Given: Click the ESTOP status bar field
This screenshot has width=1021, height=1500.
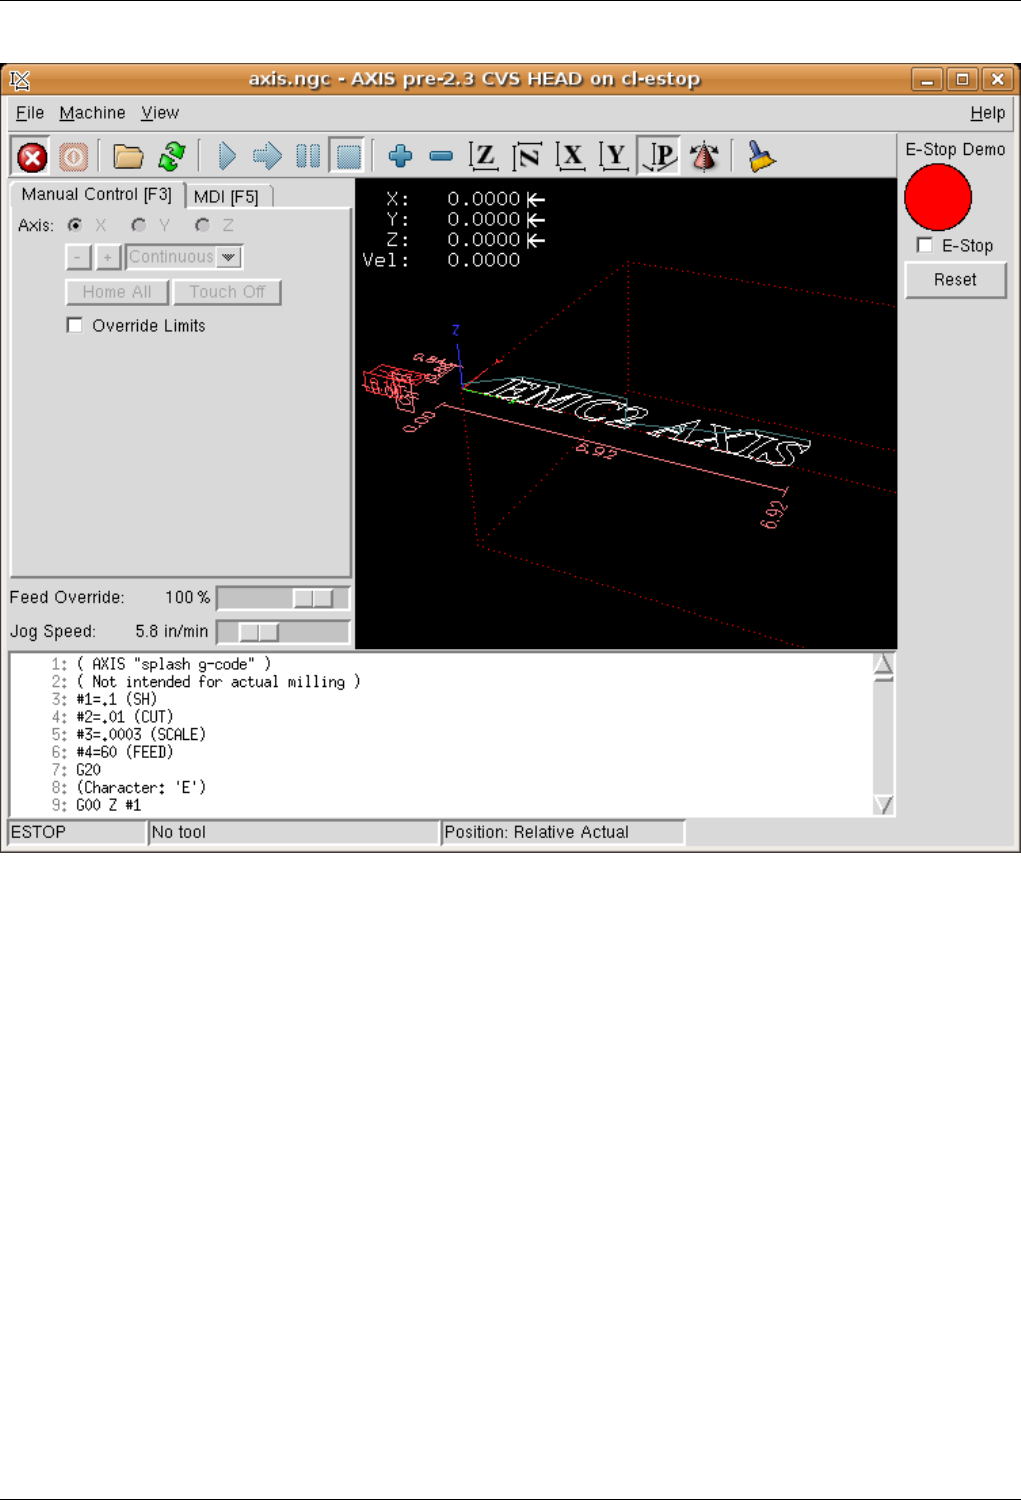Looking at the screenshot, I should coord(76,832).
